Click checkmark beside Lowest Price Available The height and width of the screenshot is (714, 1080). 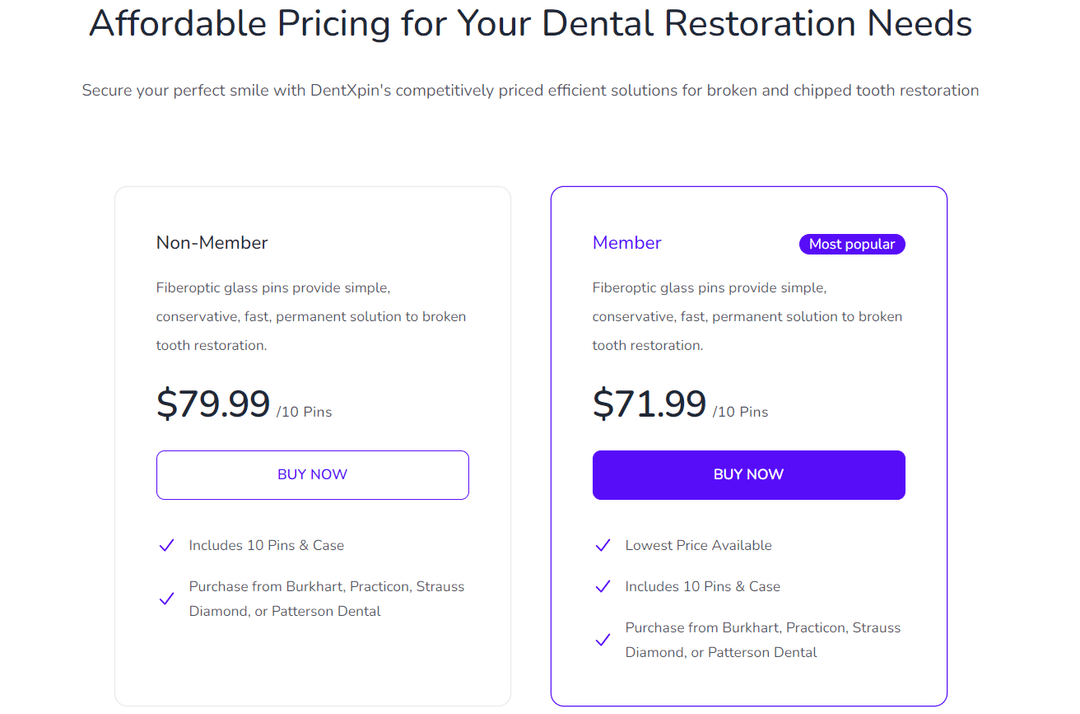602,545
